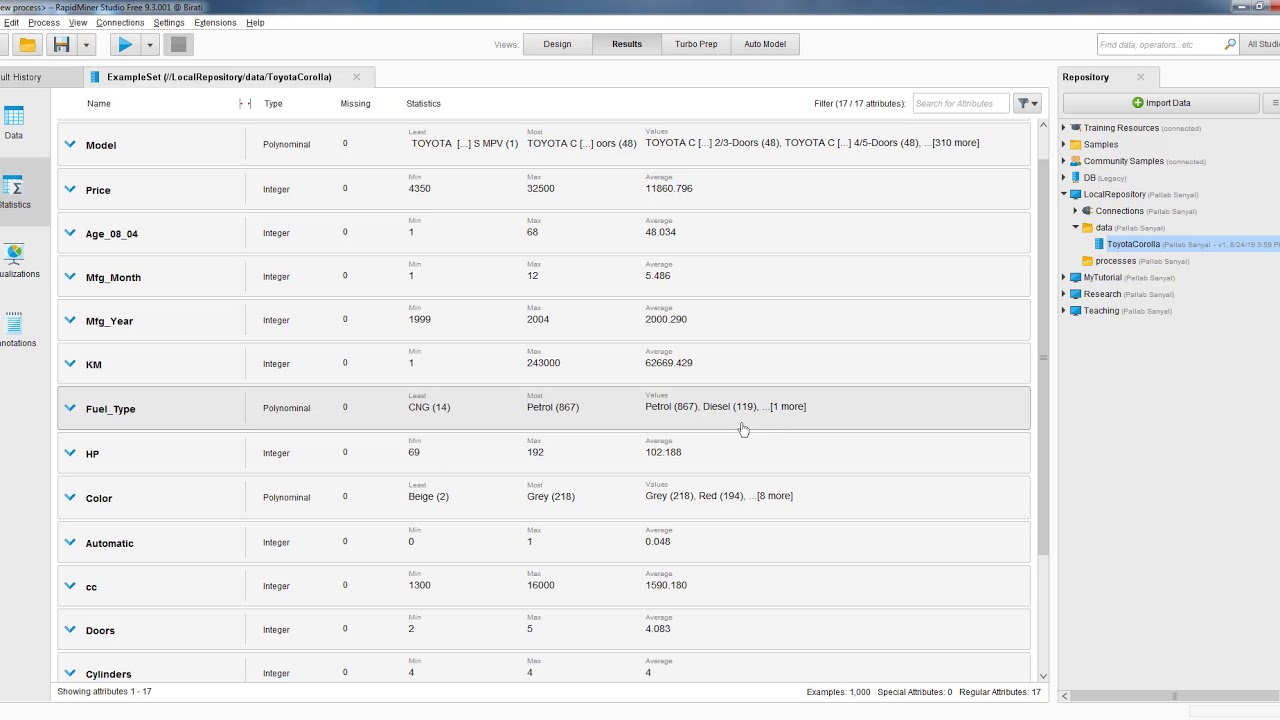Expand the Doors attribute row

tap(70, 630)
